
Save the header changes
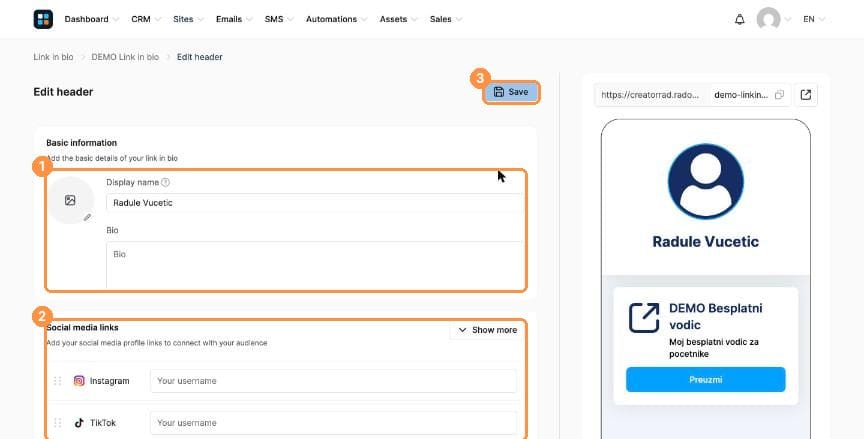pyautogui.click(x=511, y=92)
